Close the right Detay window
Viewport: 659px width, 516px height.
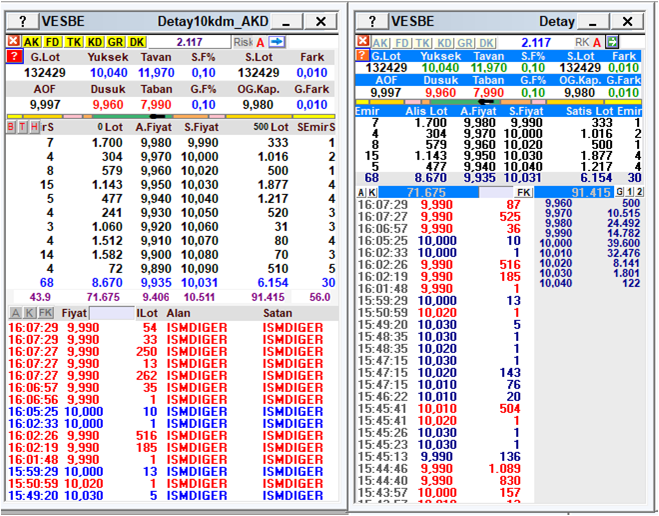627,21
